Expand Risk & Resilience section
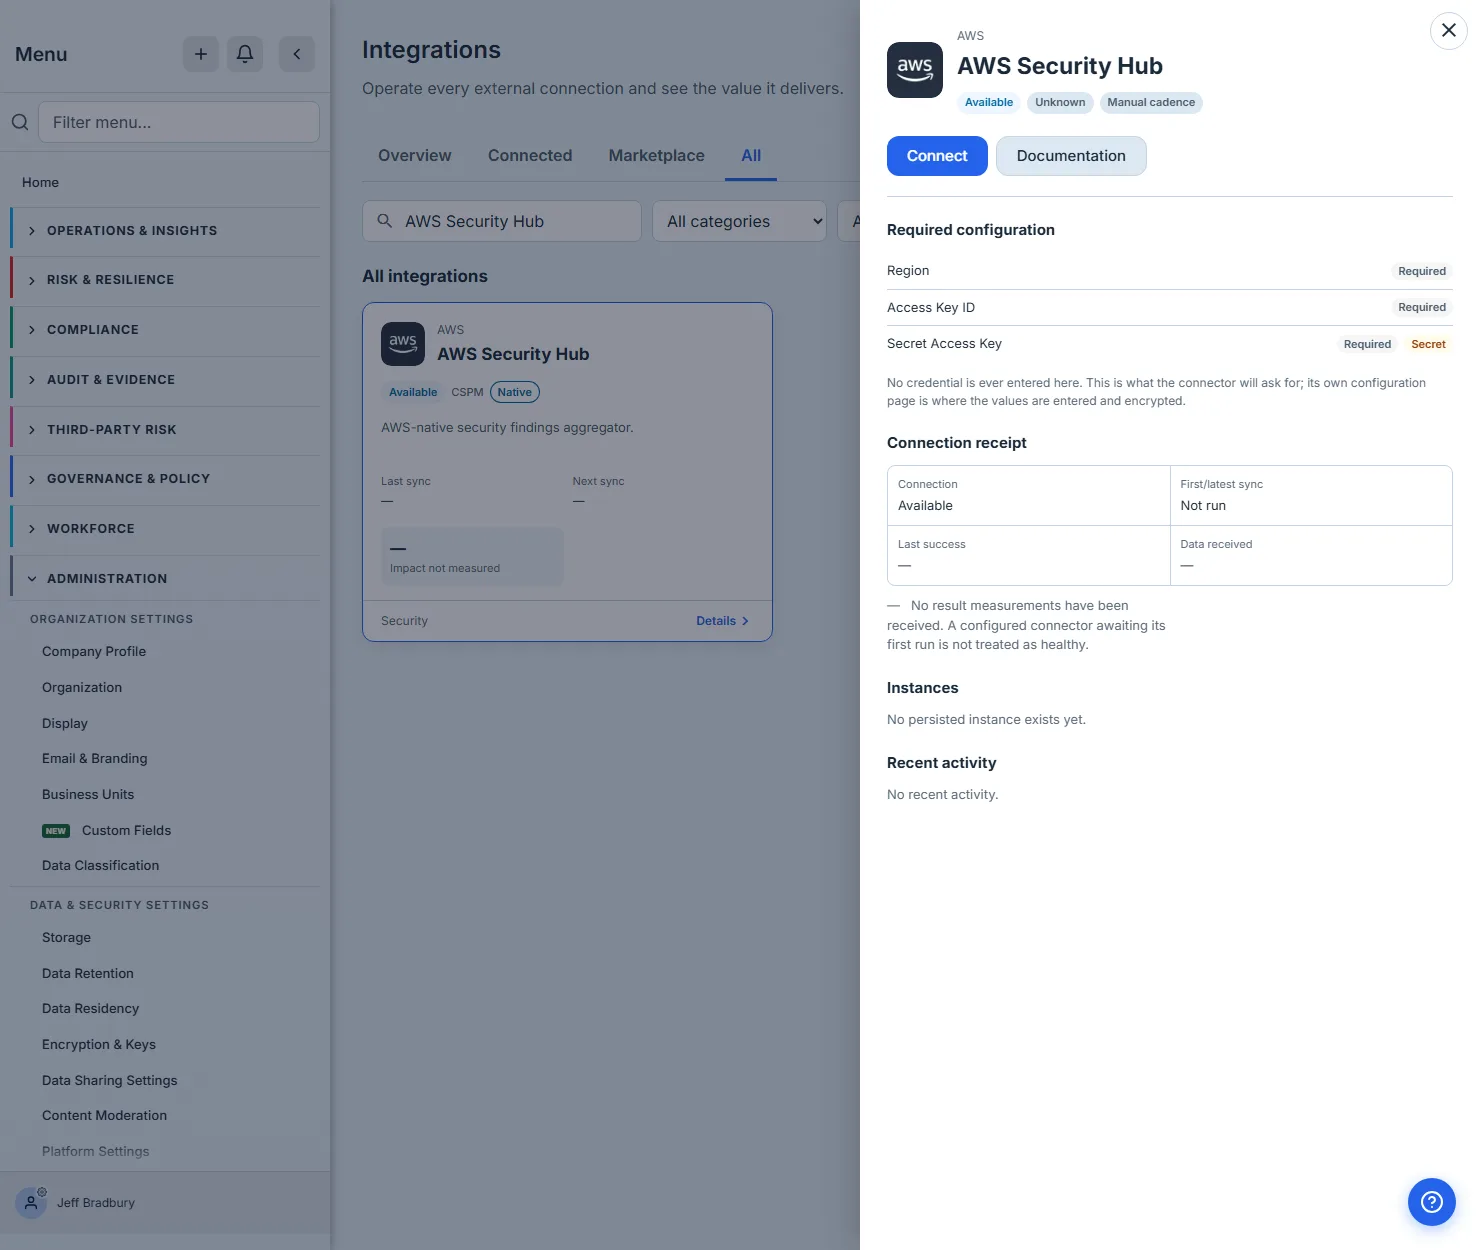 (x=165, y=280)
